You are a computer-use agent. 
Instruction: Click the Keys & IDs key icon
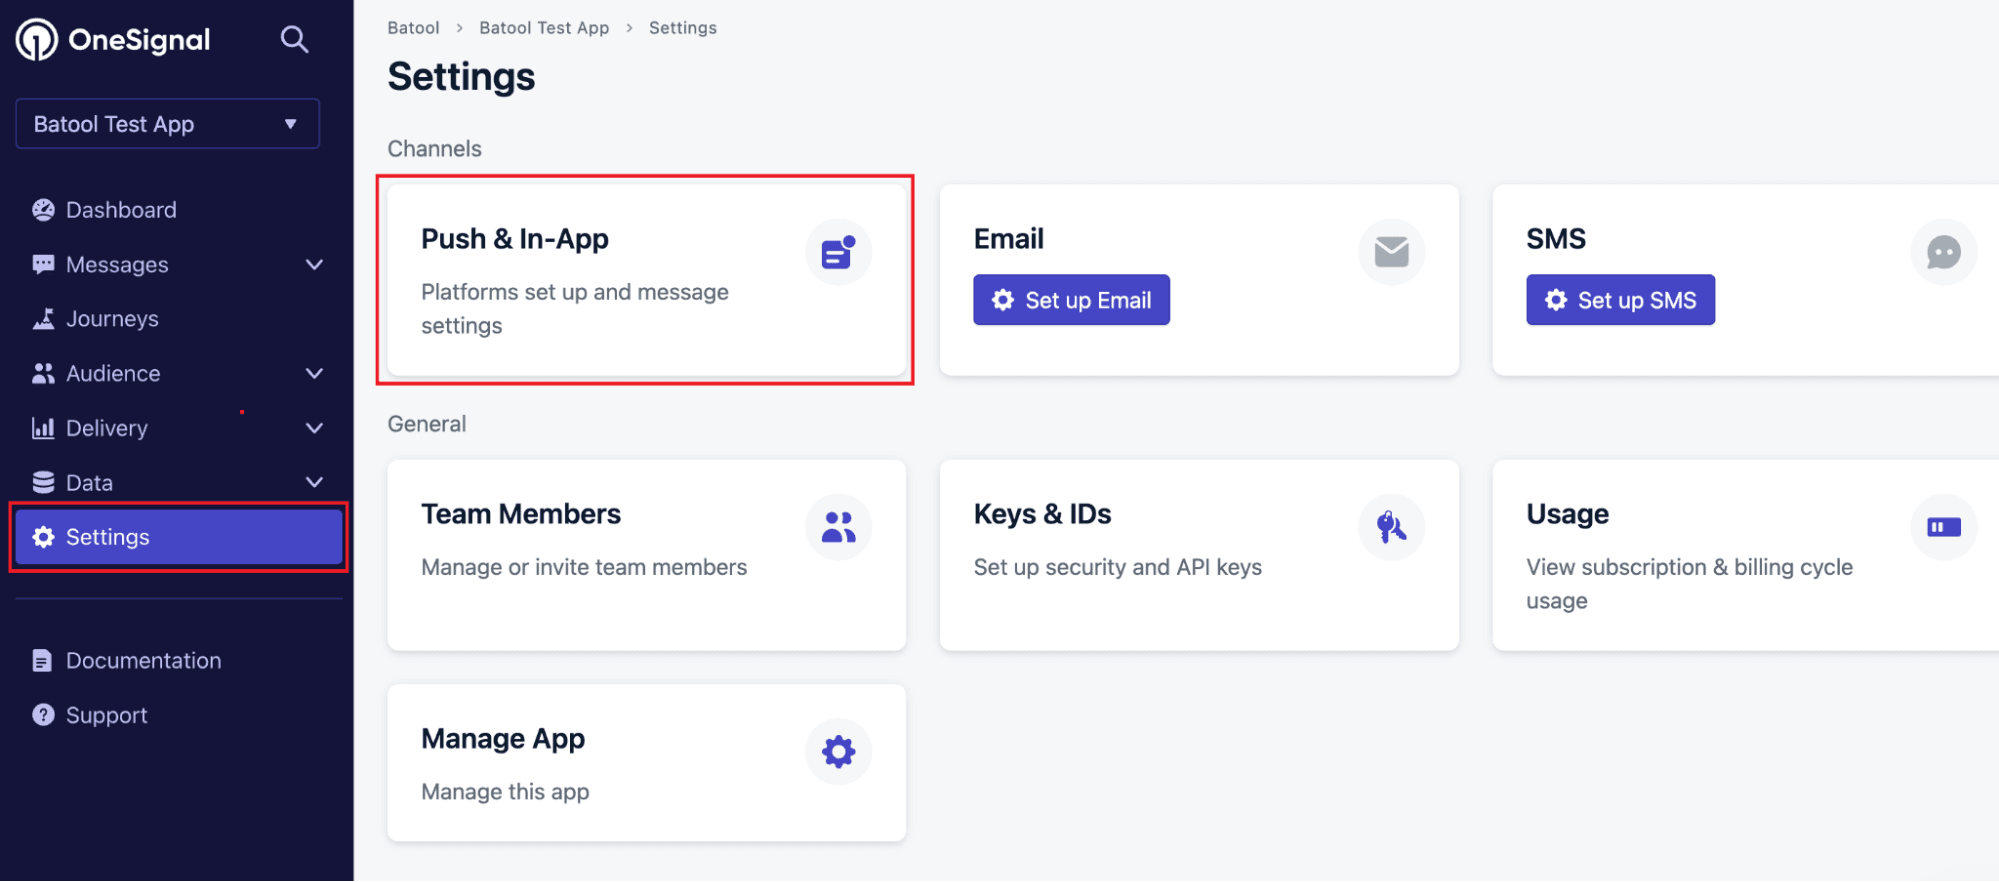coord(1390,527)
